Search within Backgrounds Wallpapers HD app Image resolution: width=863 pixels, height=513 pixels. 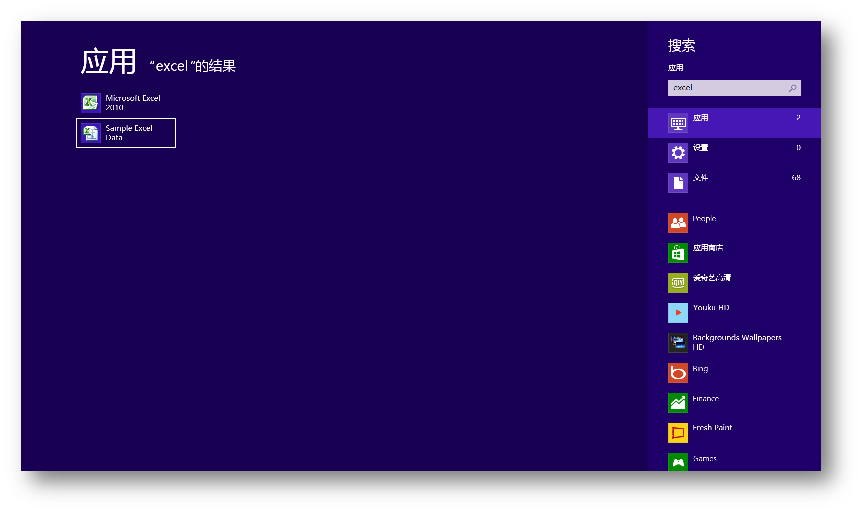[734, 342]
